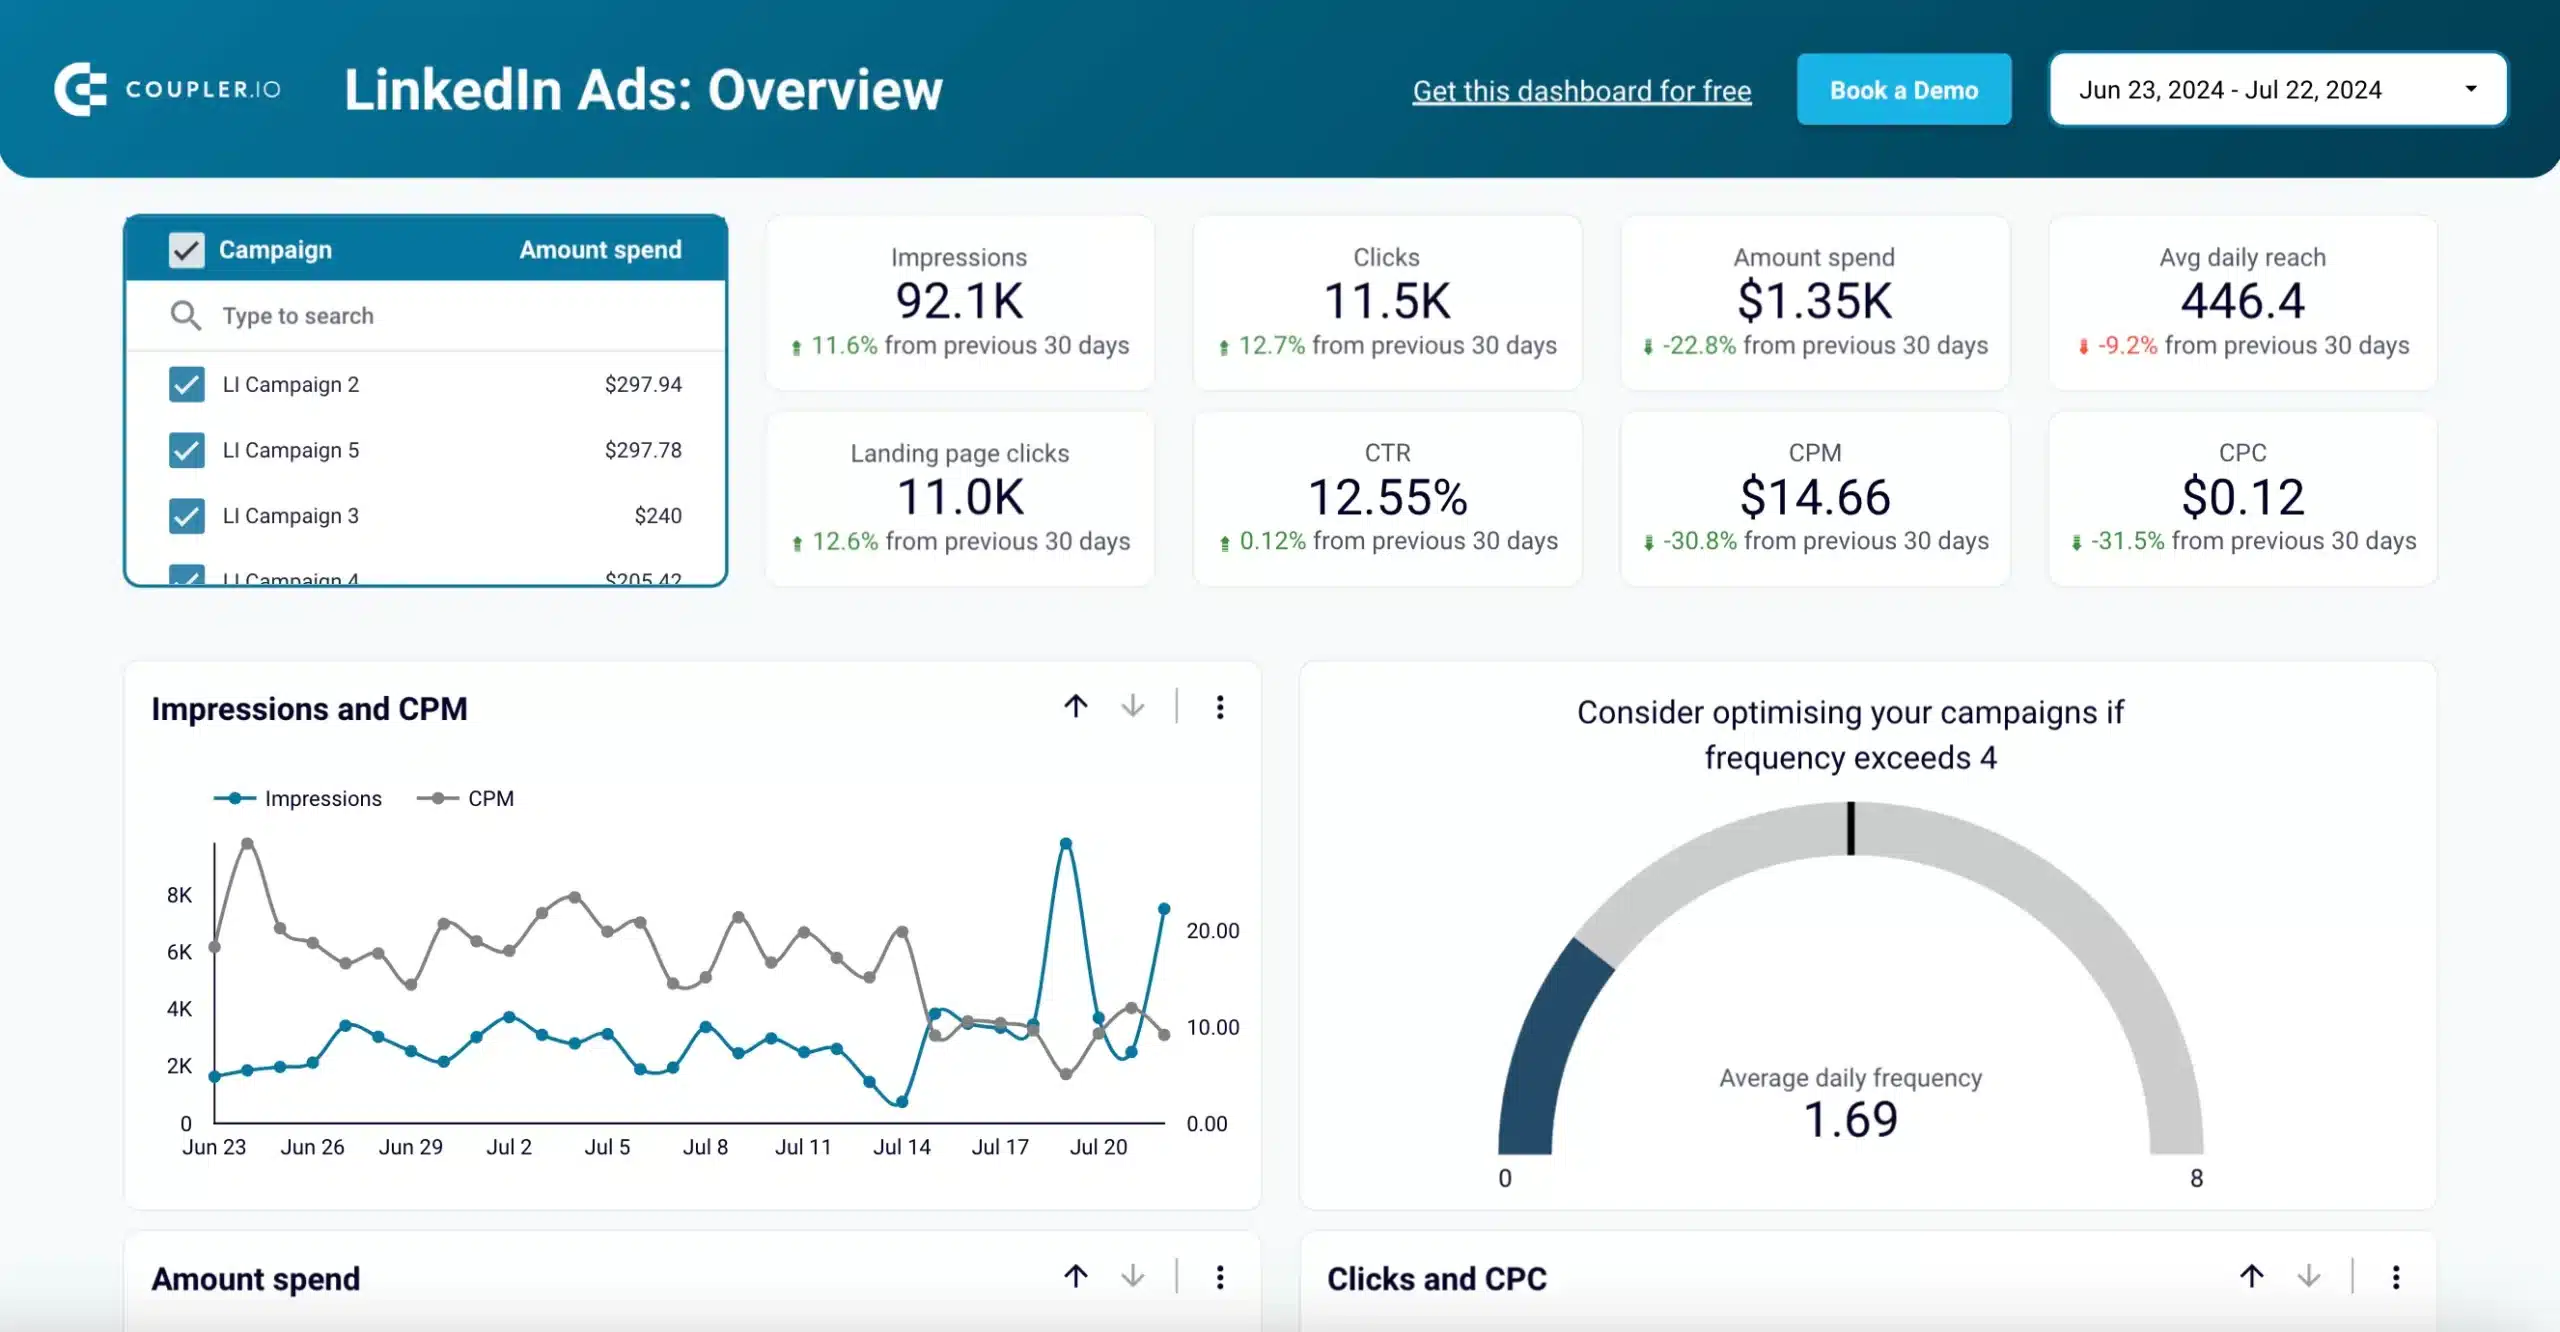Click LI Campaign 5 amount $297.78
Image resolution: width=2560 pixels, height=1332 pixels.
click(643, 450)
